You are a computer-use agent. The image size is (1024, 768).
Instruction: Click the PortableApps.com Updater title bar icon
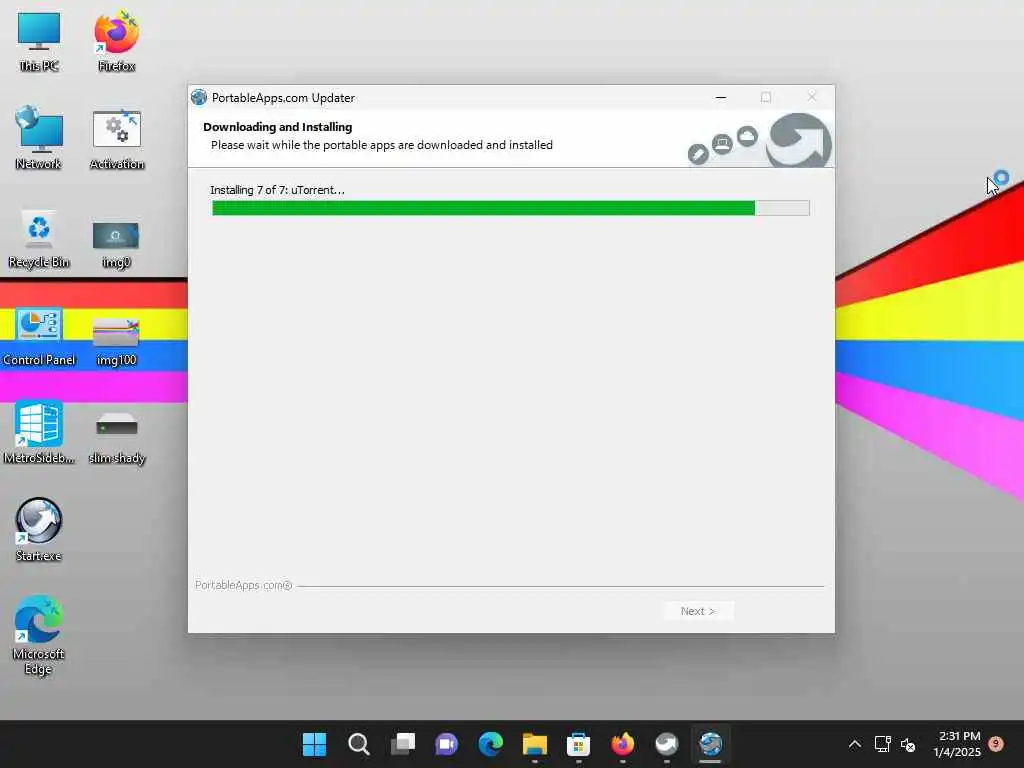point(199,97)
